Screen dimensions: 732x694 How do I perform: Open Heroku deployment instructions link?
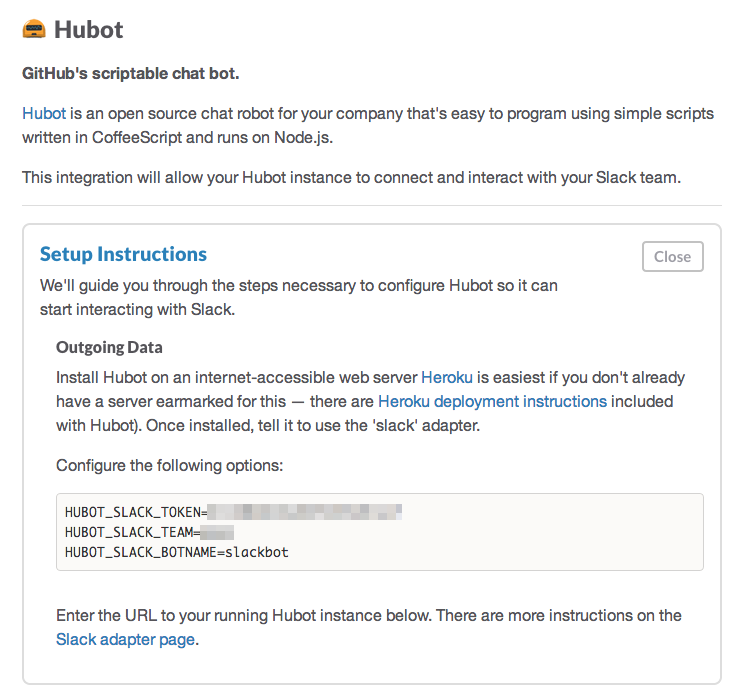tap(493, 401)
